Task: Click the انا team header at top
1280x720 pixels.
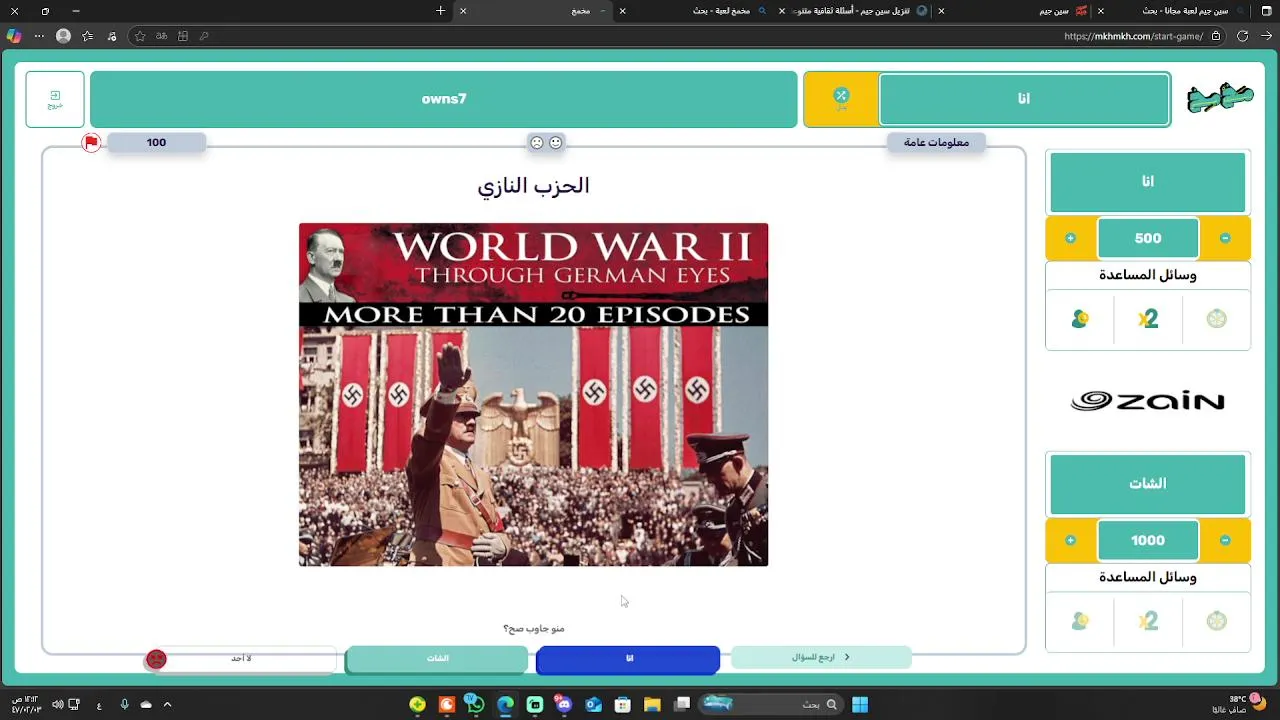Action: point(1024,99)
